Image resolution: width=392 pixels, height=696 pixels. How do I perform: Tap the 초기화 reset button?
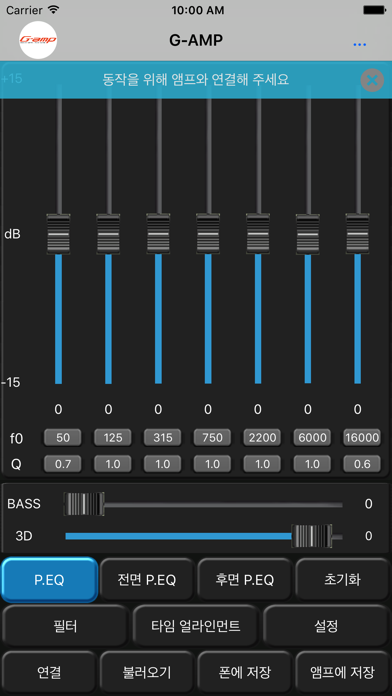tap(342, 580)
